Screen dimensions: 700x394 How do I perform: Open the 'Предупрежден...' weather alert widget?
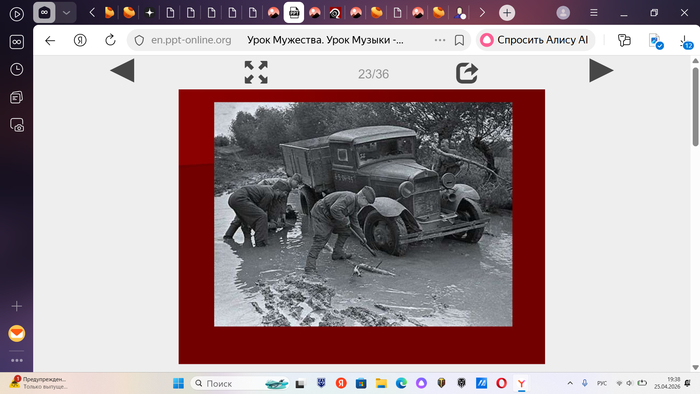38,383
